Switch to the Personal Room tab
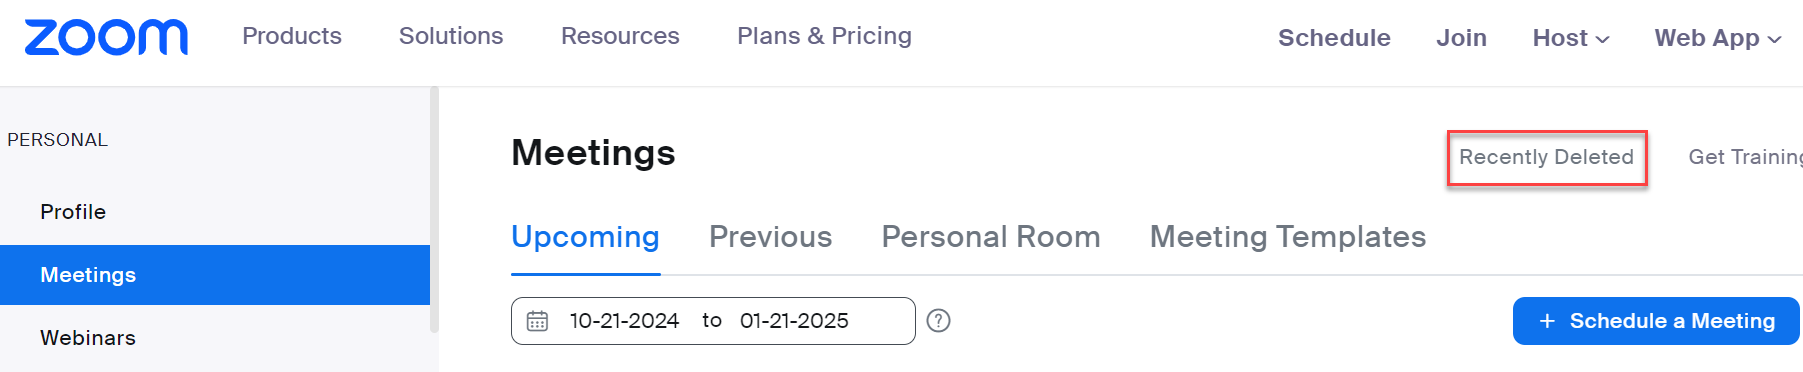This screenshot has width=1803, height=372. pyautogui.click(x=990, y=237)
